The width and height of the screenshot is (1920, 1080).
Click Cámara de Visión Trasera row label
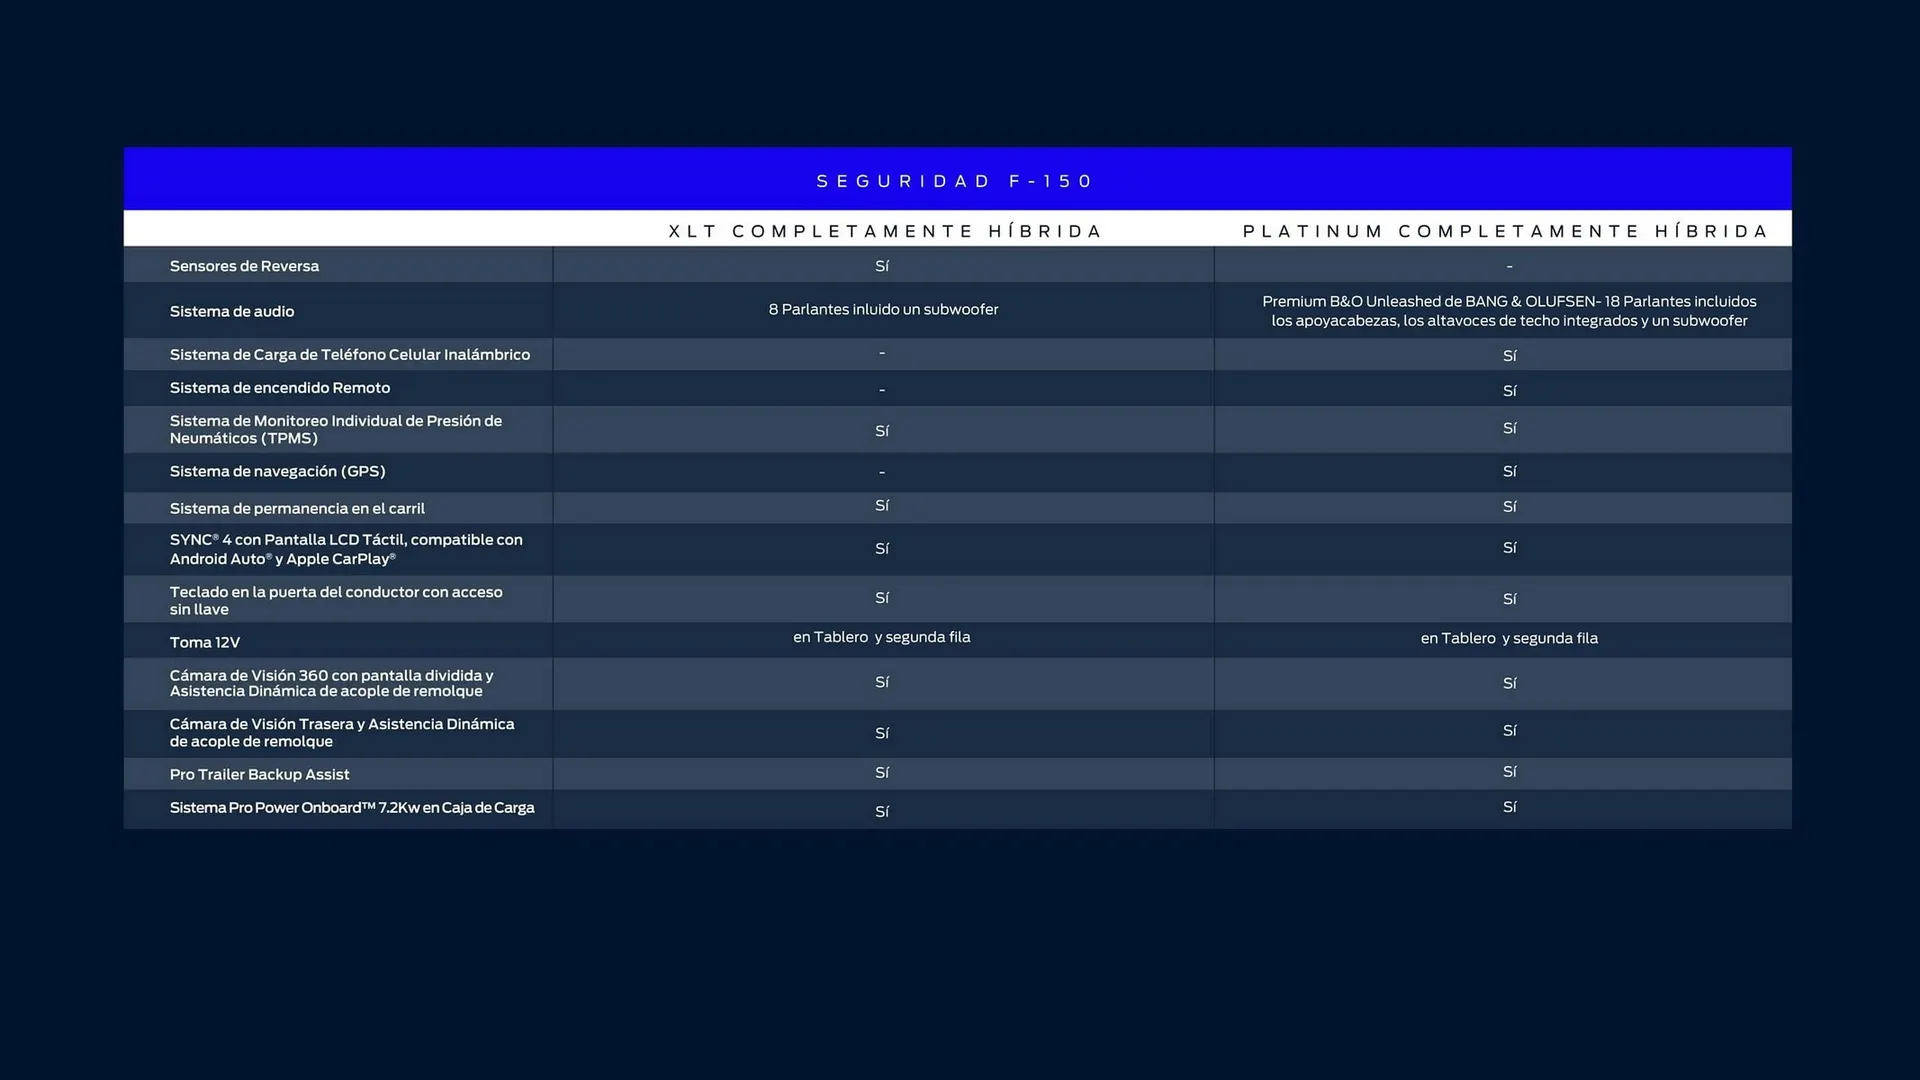341,732
